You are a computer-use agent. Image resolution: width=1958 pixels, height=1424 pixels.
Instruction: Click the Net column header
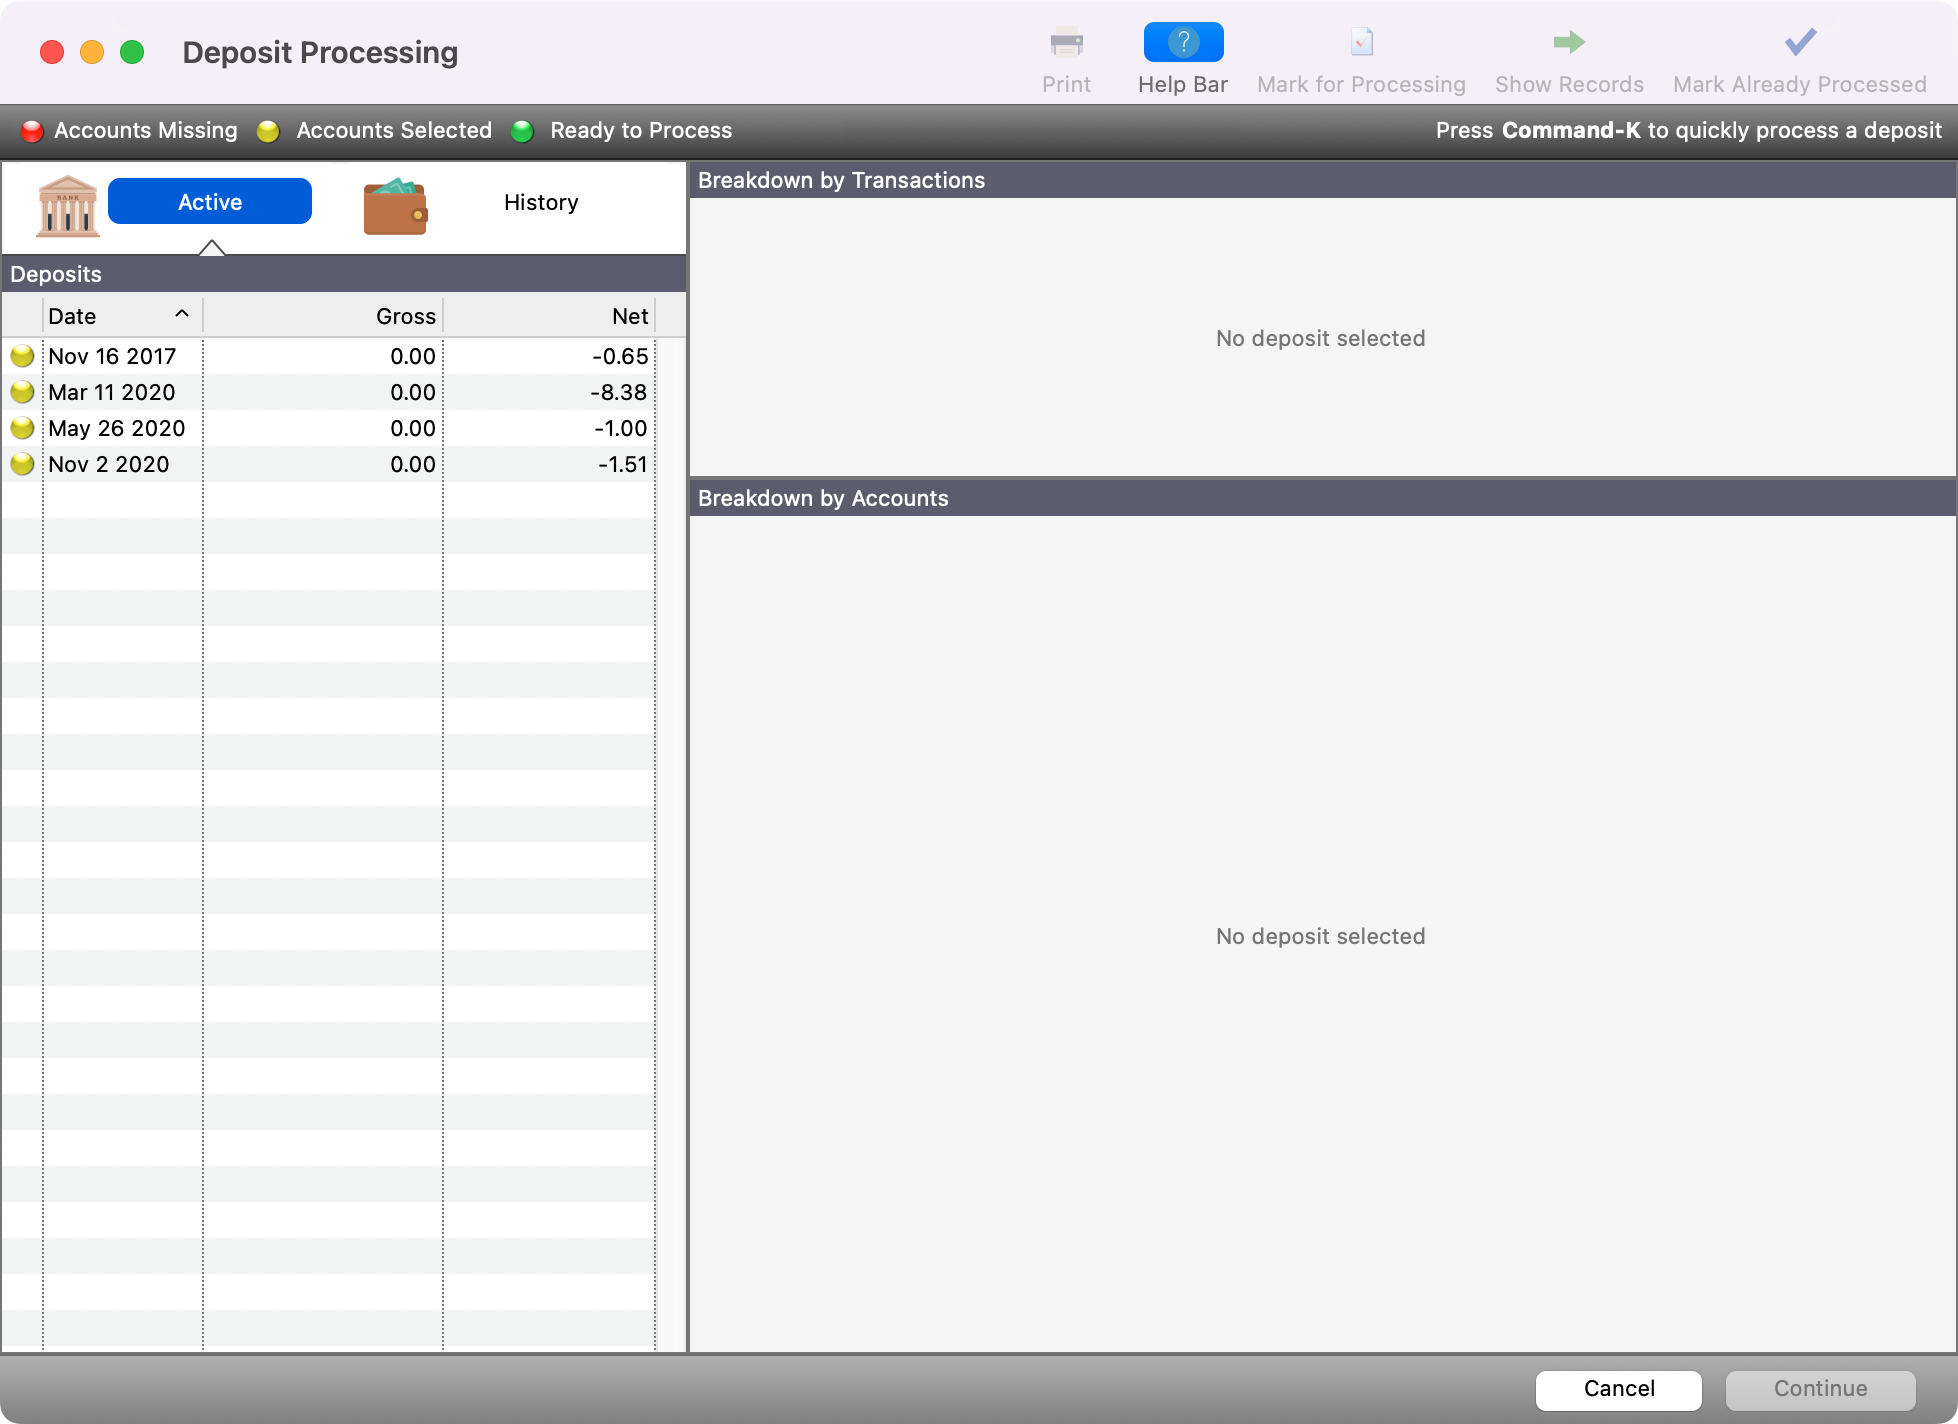click(629, 315)
